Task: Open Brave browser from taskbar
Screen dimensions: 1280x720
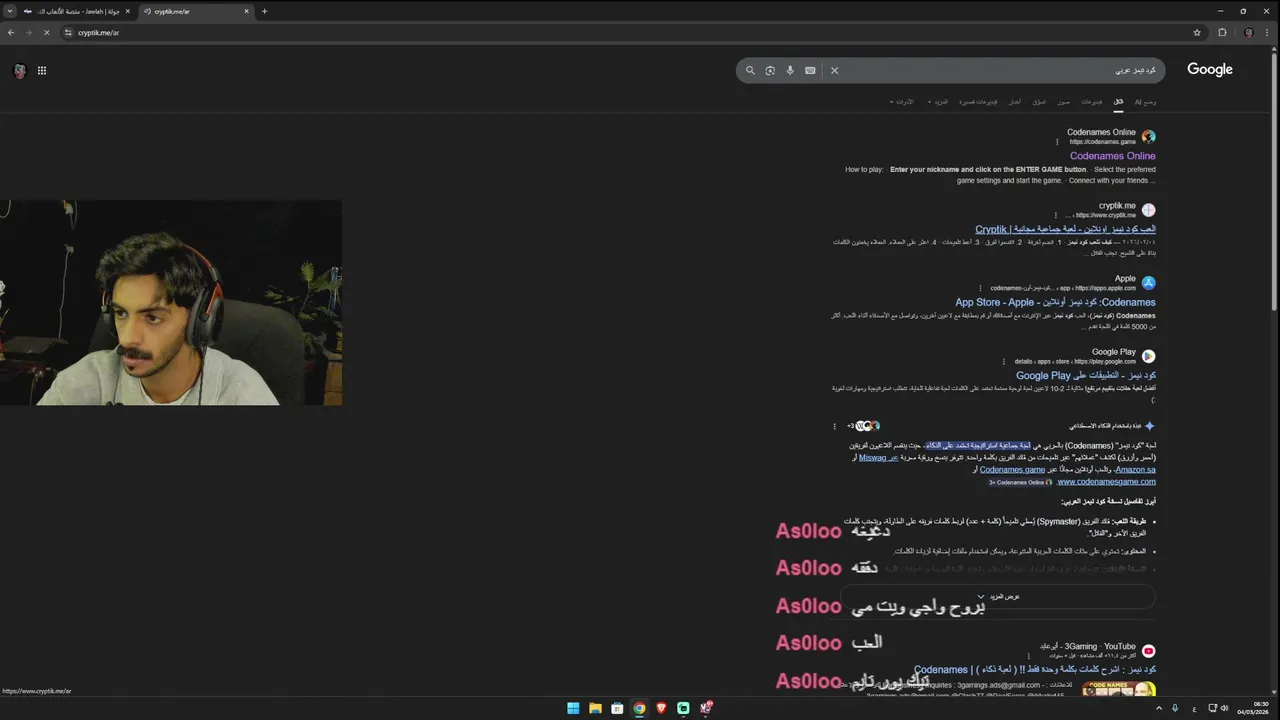Action: [x=661, y=708]
